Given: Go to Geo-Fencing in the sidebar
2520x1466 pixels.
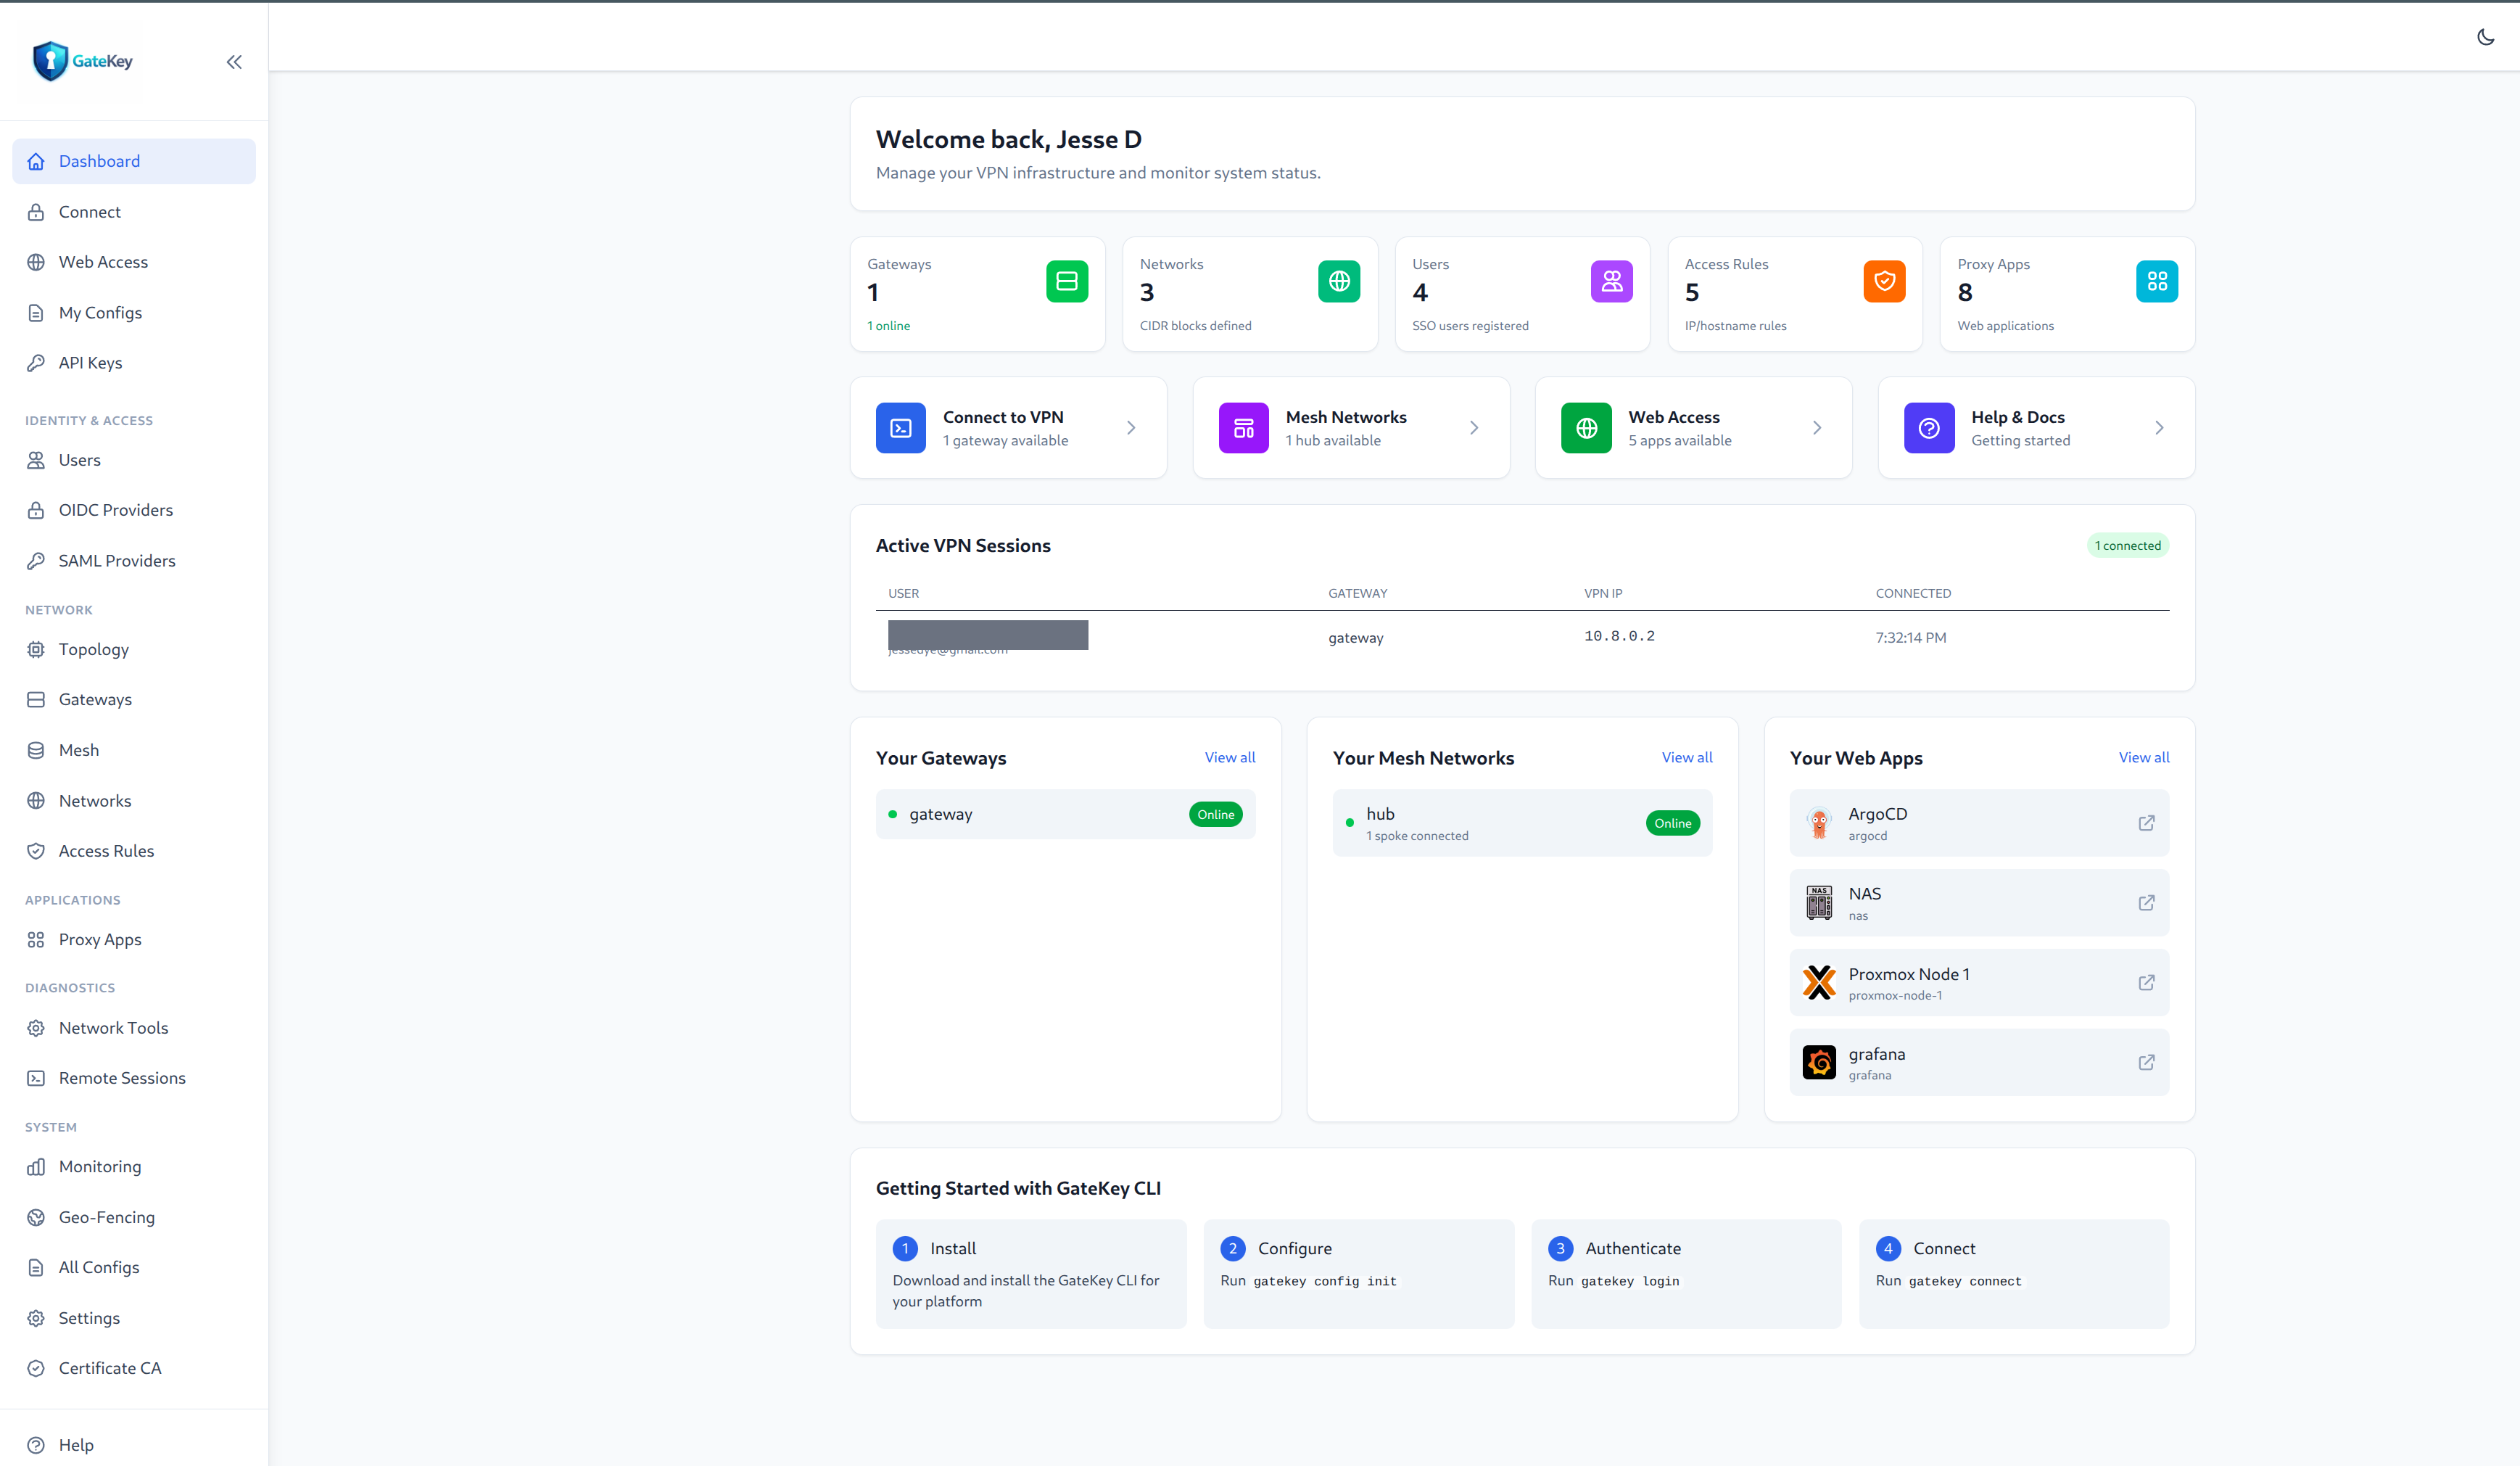Looking at the screenshot, I should [106, 1217].
